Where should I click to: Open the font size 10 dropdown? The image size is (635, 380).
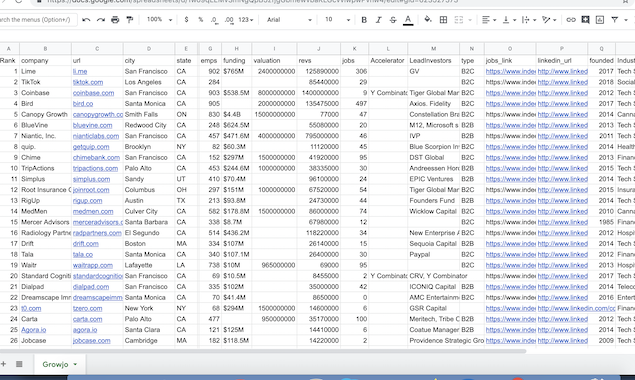337,19
